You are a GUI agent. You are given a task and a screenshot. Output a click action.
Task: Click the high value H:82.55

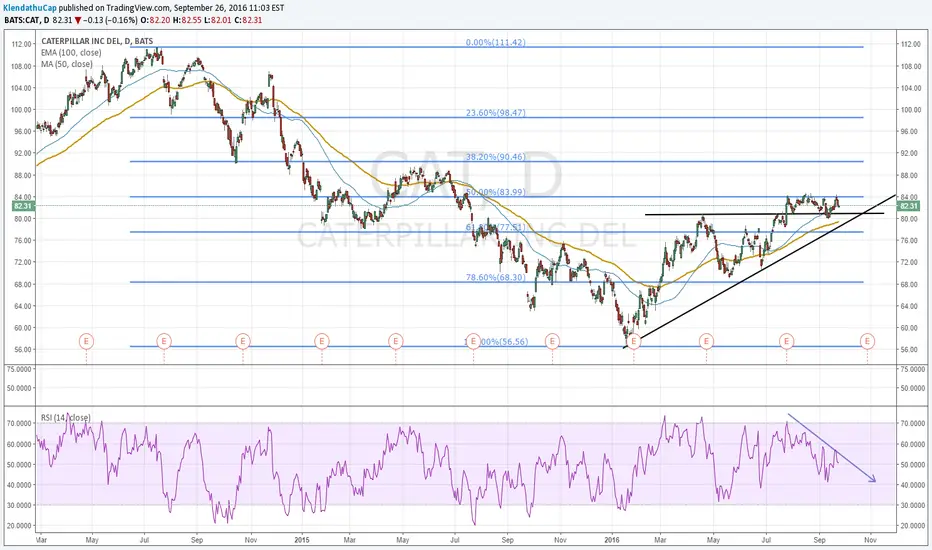(x=189, y=20)
